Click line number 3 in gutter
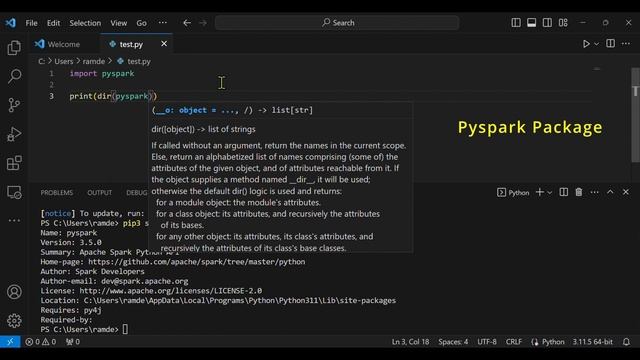Viewport: 640px width, 360px height. [51, 96]
